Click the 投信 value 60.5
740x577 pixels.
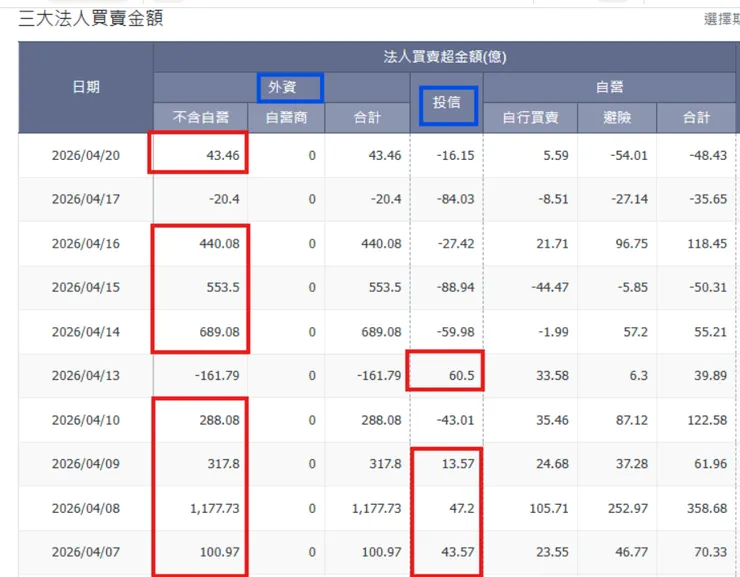click(x=462, y=376)
